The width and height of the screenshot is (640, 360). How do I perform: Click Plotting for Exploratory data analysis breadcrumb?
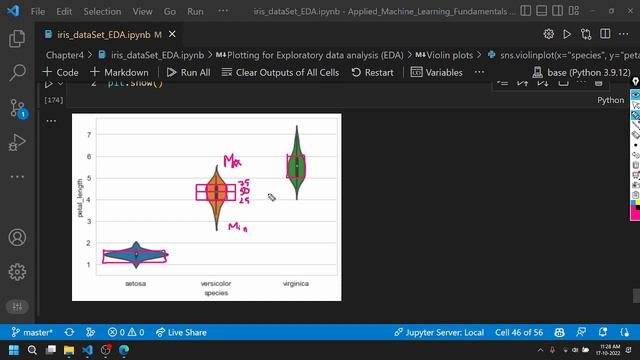310,55
